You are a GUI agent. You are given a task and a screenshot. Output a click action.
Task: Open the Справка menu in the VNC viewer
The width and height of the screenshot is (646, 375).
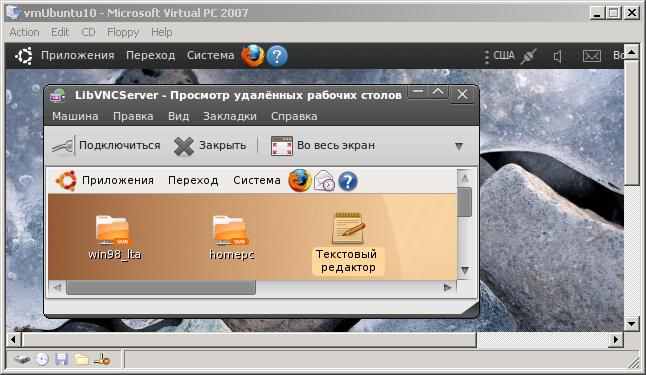[x=294, y=116]
